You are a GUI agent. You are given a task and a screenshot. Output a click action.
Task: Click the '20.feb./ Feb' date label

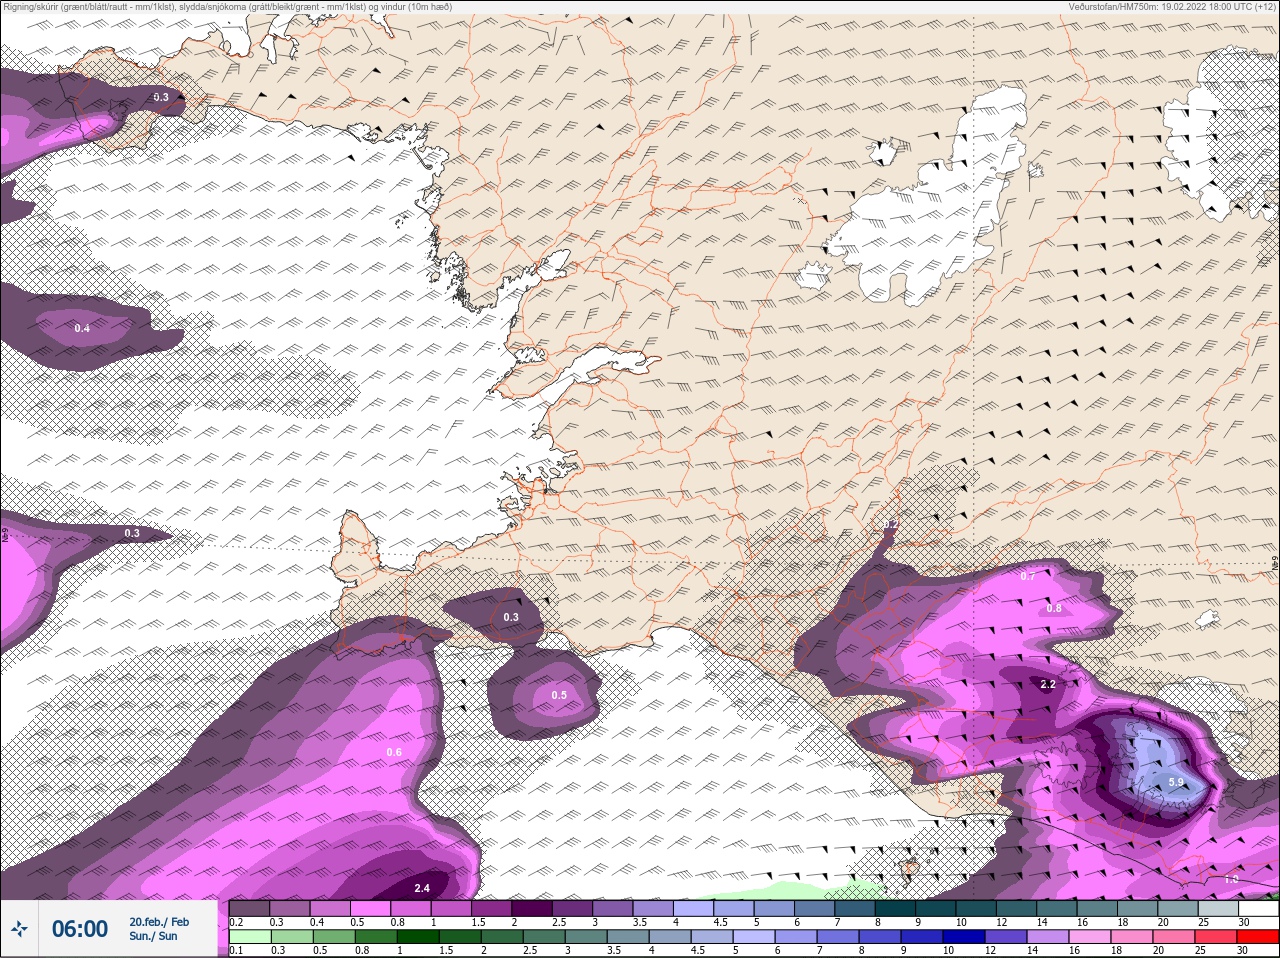[x=159, y=922]
